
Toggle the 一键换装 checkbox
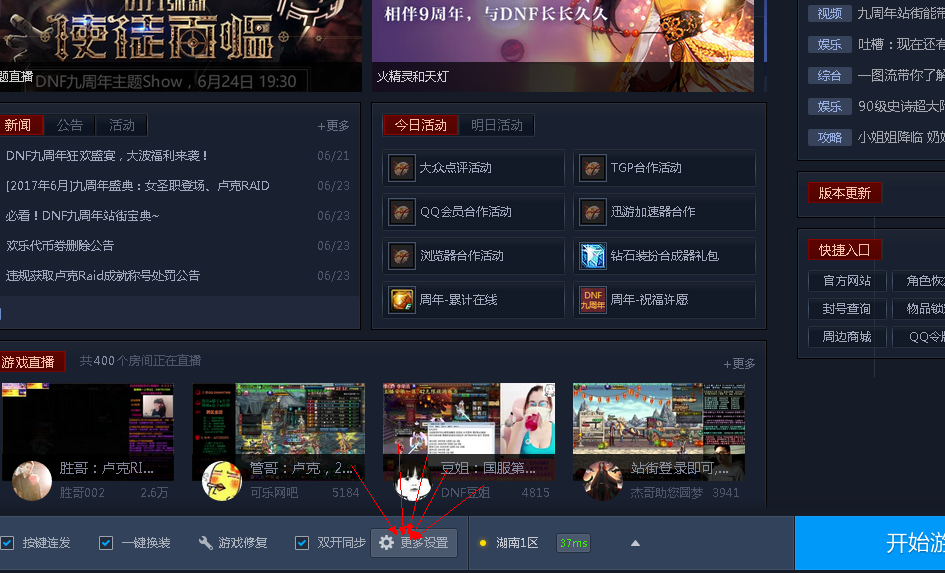[105, 543]
